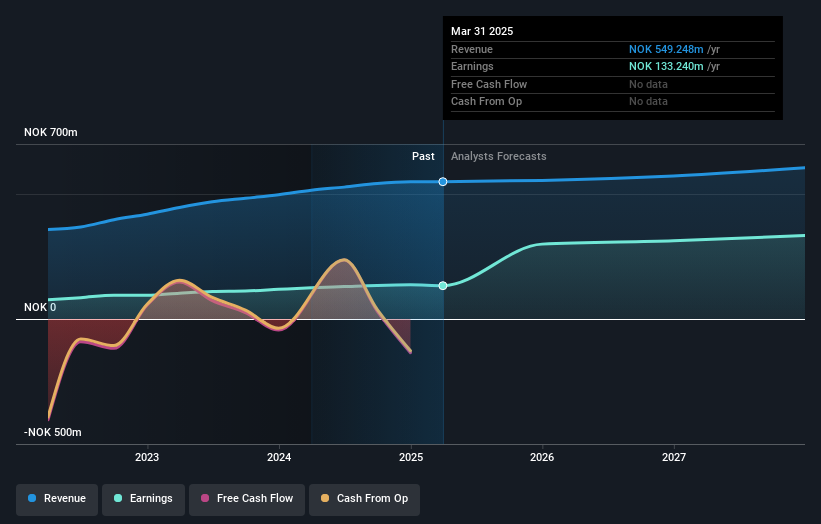Click the NOK 133.240m earnings value

pyautogui.click(x=666, y=66)
